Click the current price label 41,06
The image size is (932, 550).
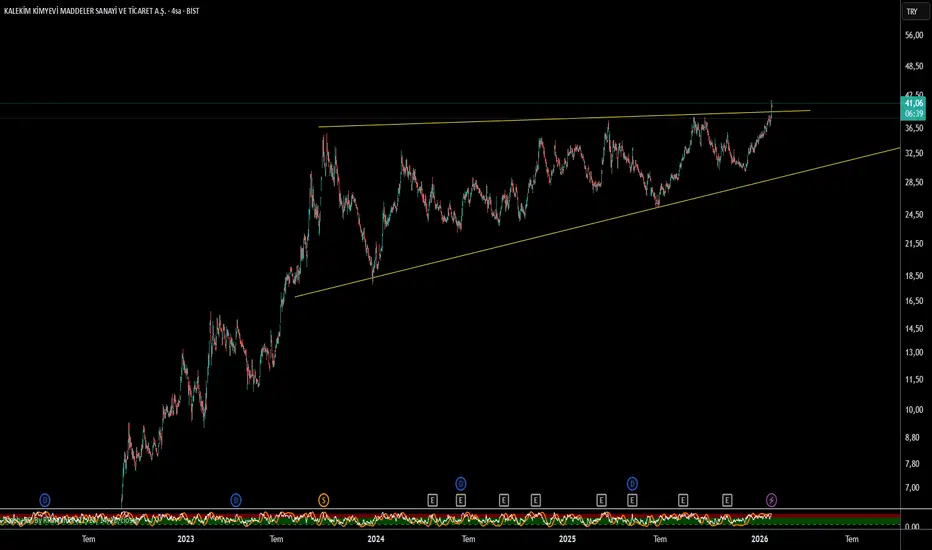coord(914,103)
